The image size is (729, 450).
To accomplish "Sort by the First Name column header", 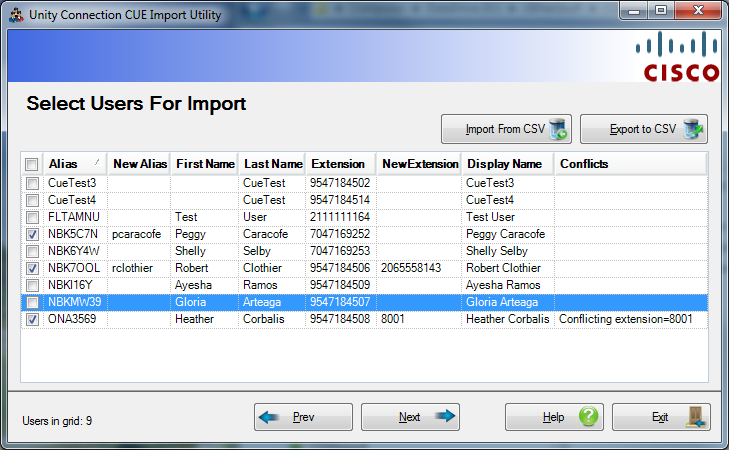I will pyautogui.click(x=205, y=164).
